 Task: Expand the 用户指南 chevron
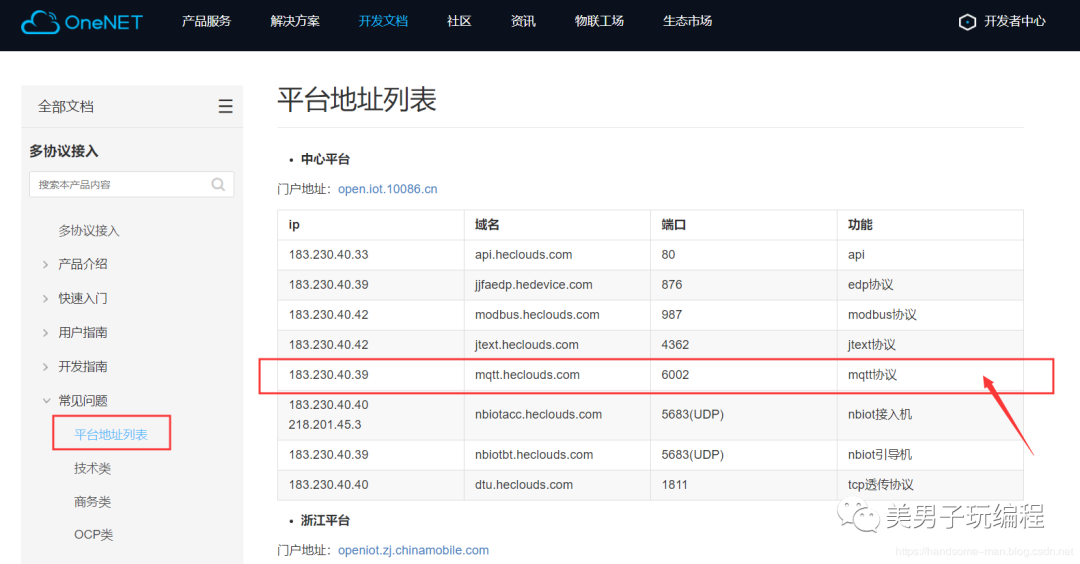tap(45, 333)
